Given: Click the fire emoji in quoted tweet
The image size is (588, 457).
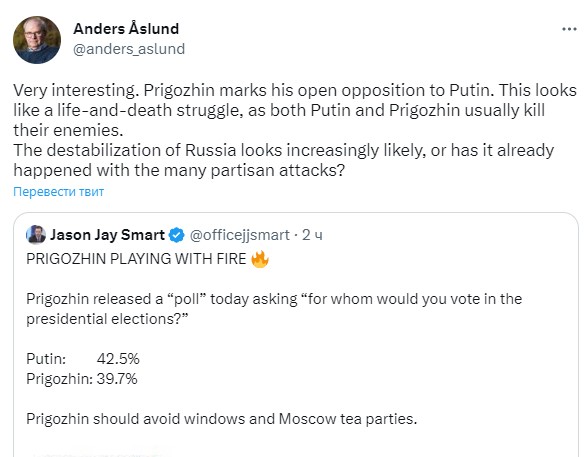Looking at the screenshot, I should [x=260, y=259].
